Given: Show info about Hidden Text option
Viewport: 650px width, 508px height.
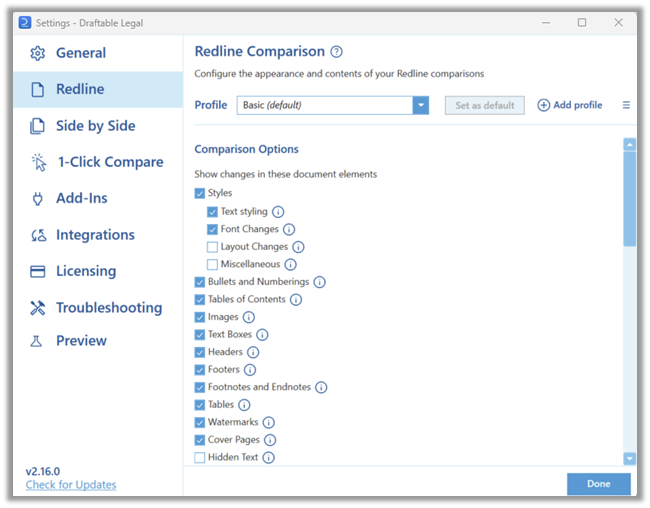Looking at the screenshot, I should coord(269,457).
